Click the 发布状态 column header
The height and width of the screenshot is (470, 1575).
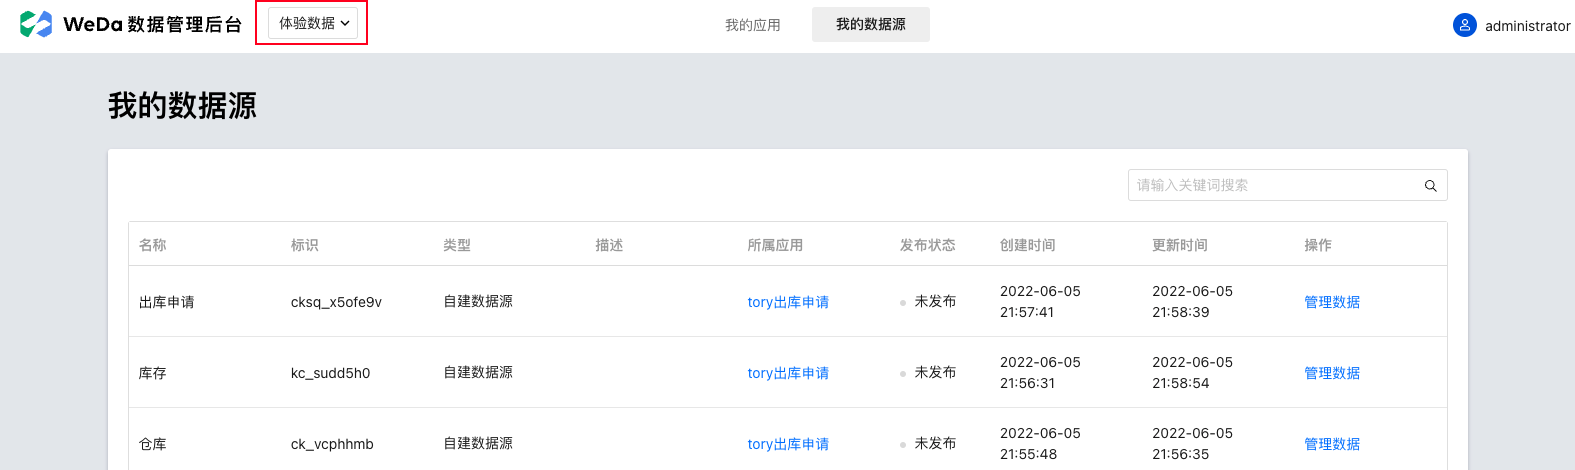pyautogui.click(x=926, y=245)
